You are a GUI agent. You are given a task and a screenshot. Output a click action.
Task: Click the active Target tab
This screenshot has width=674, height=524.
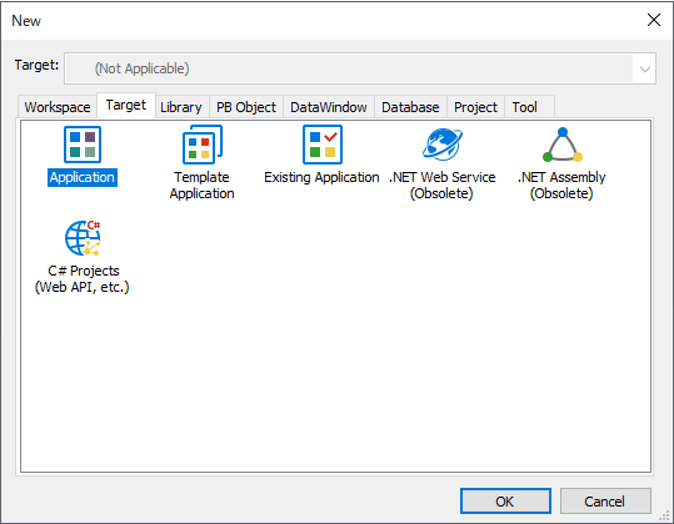(x=126, y=105)
